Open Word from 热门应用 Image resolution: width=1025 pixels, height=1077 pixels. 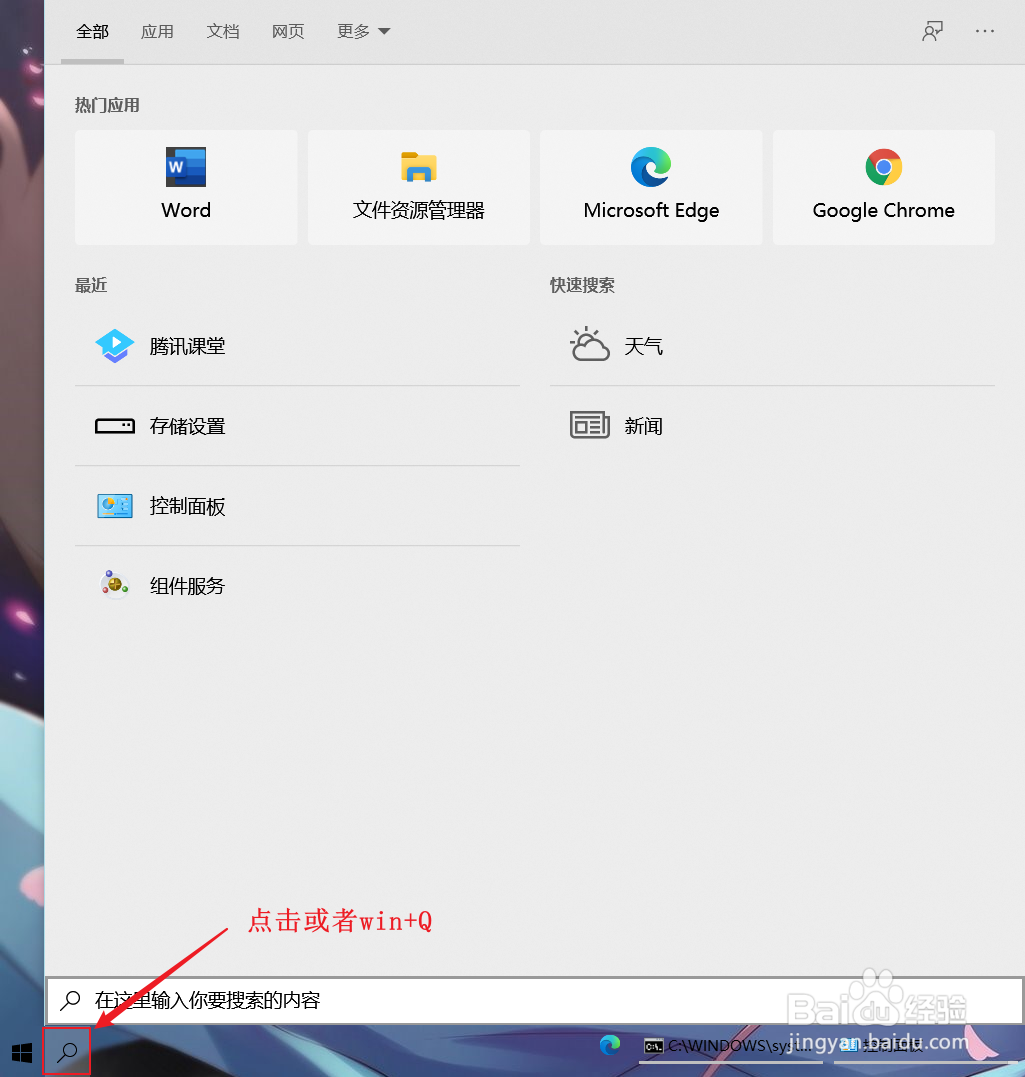pos(185,187)
